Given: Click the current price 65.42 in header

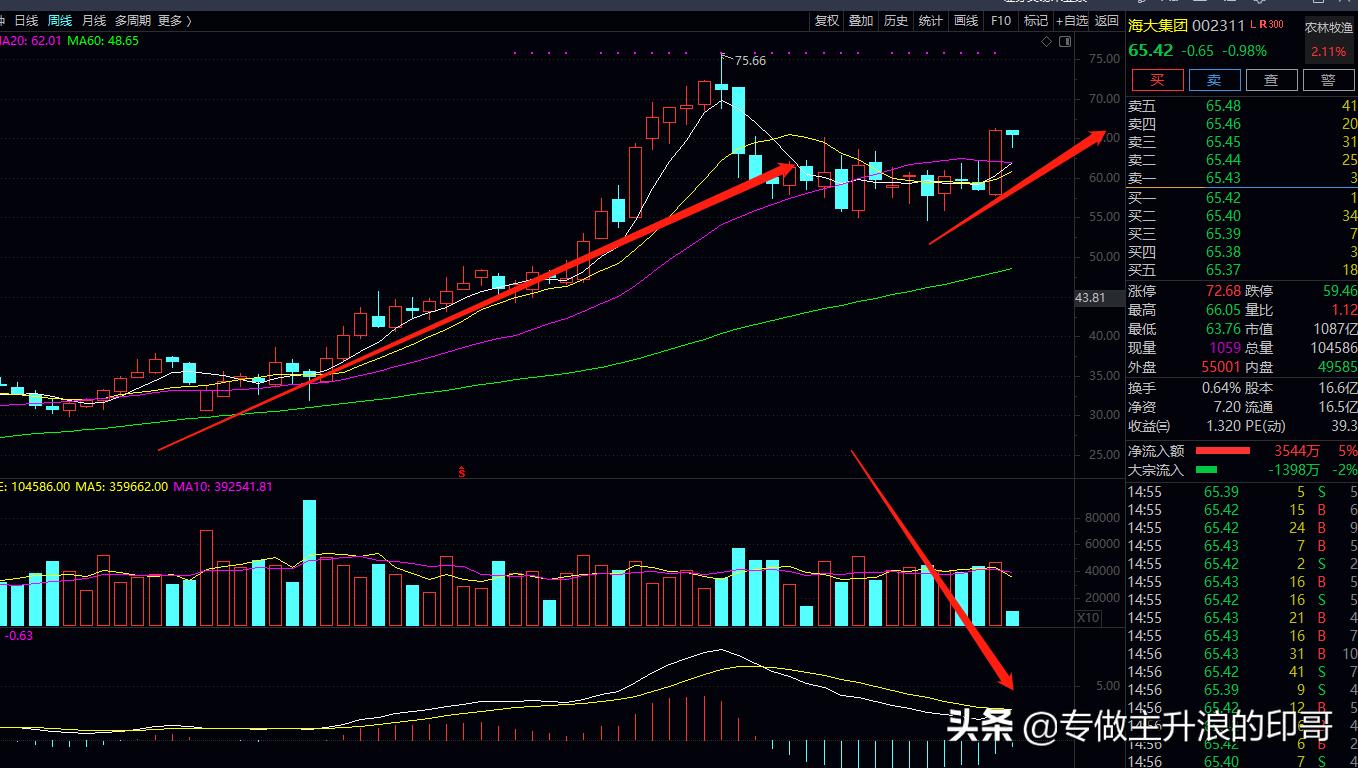Looking at the screenshot, I should 1151,50.
